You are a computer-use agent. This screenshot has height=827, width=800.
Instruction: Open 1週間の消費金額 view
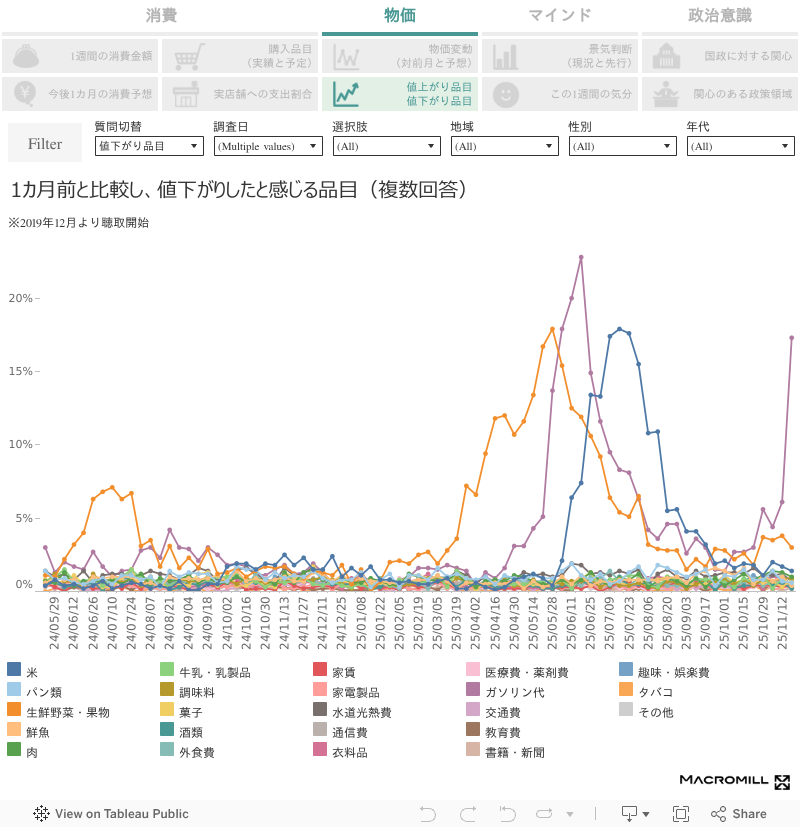pyautogui.click(x=80, y=56)
